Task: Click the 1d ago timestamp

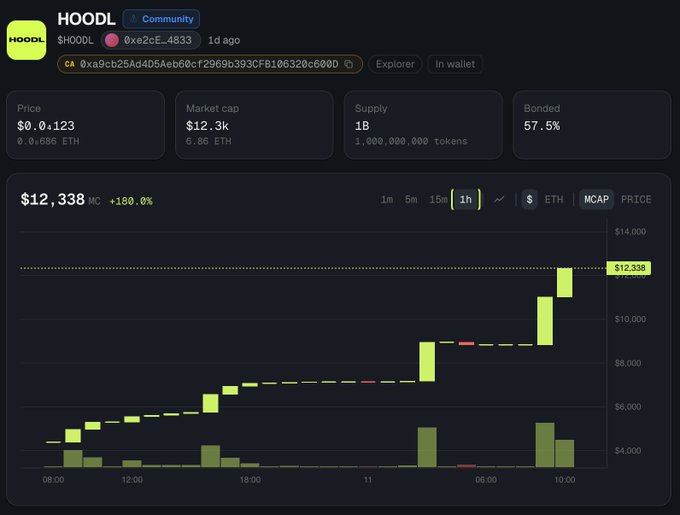Action: pyautogui.click(x=224, y=40)
